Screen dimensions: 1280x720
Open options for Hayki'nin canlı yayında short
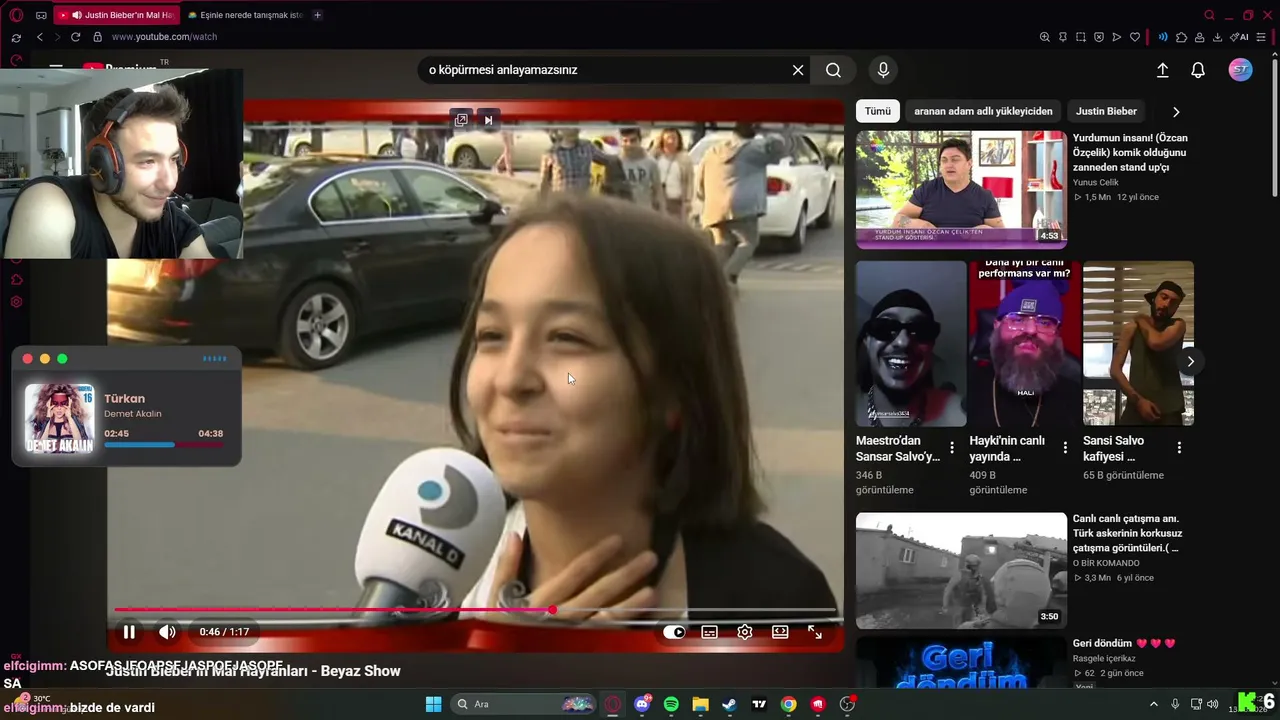(x=1065, y=448)
